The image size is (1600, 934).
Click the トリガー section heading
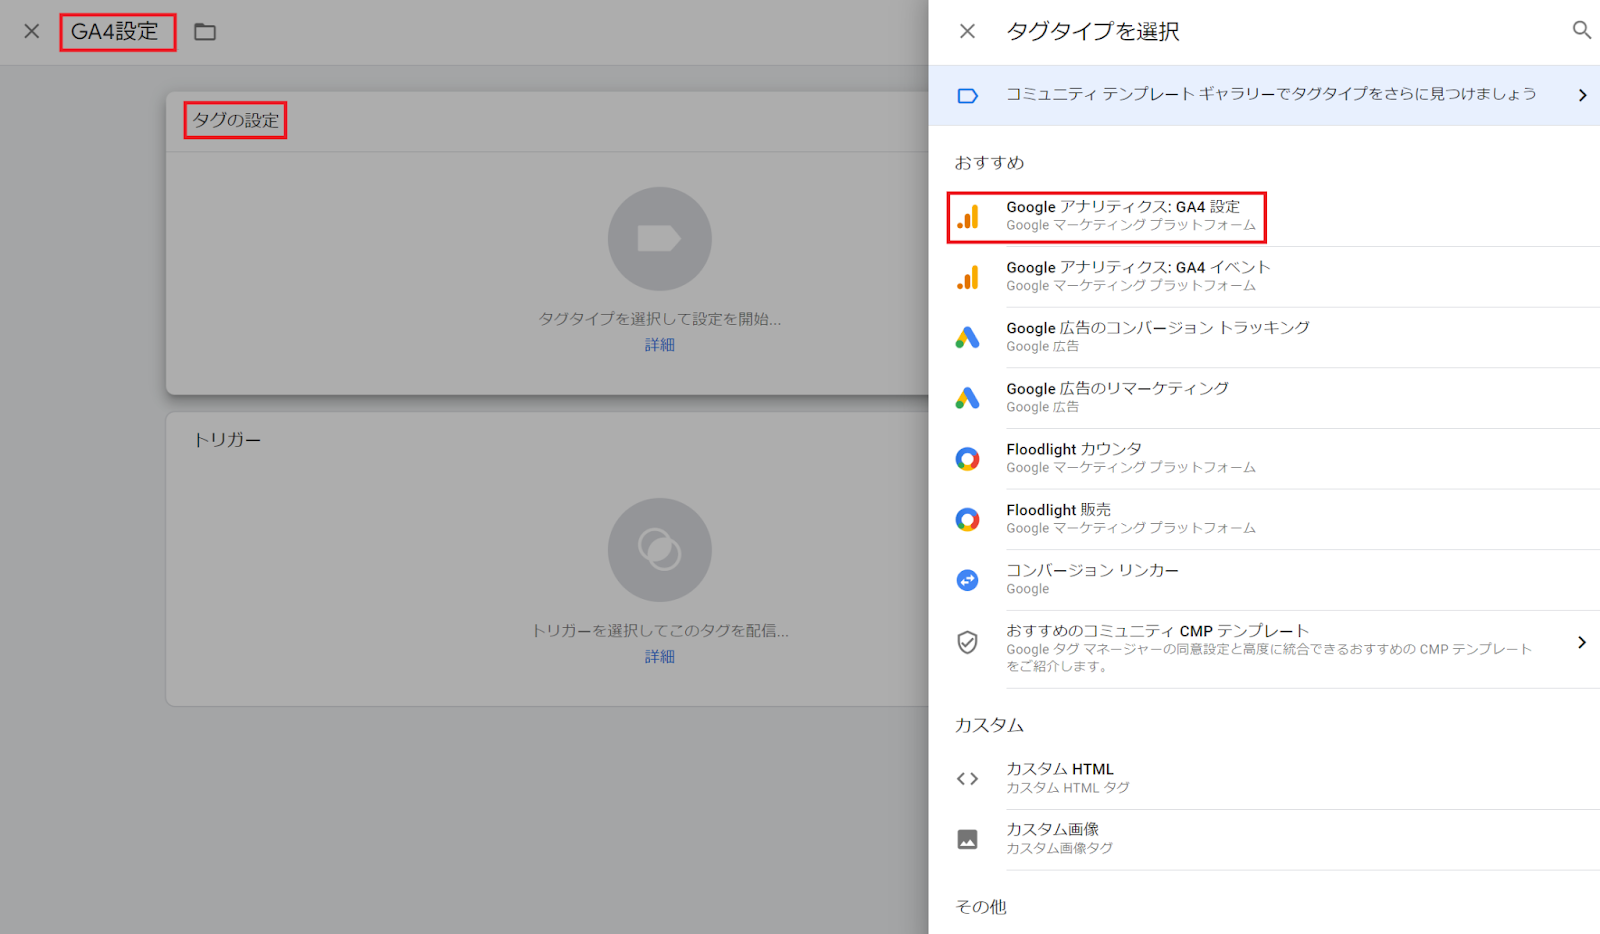pyautogui.click(x=227, y=440)
